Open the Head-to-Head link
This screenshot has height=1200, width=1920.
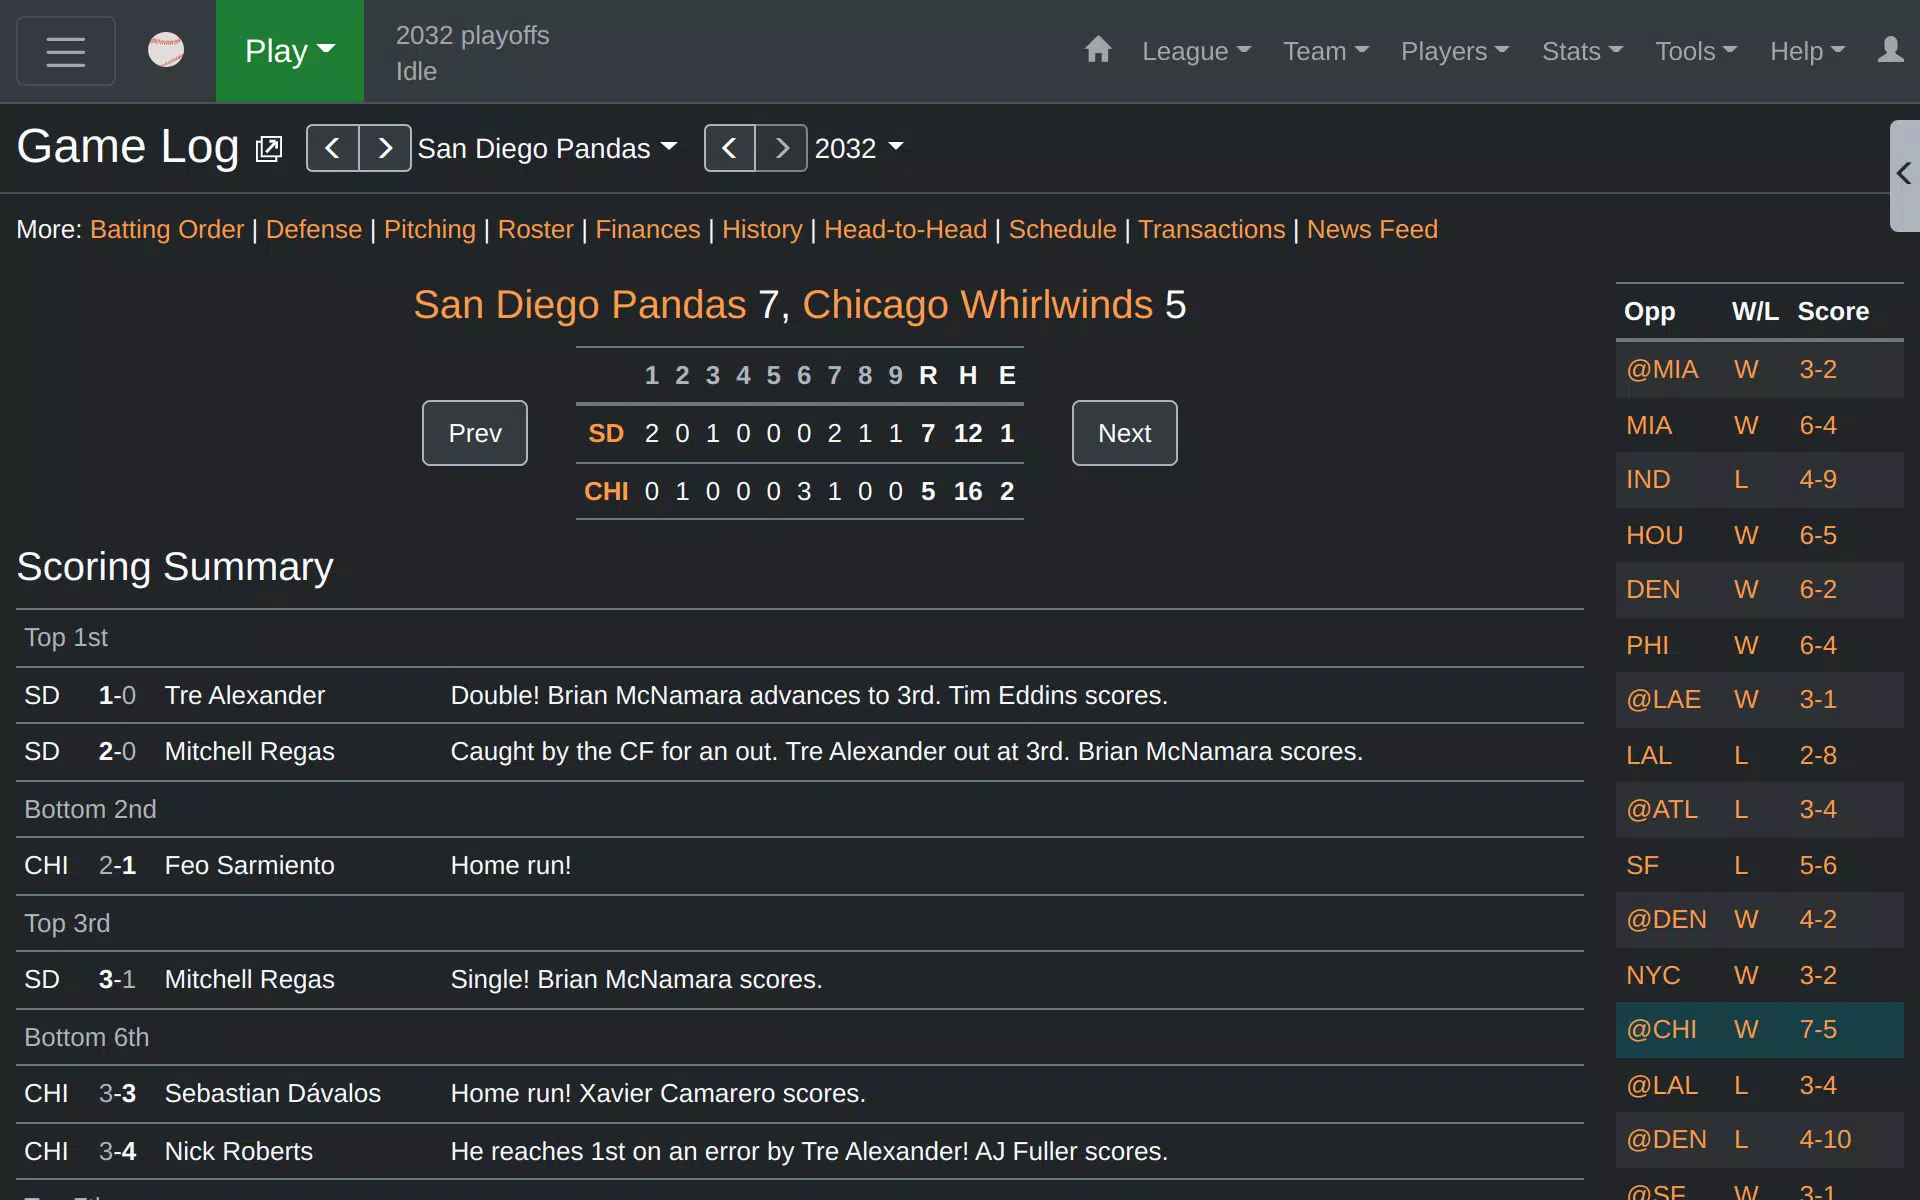[x=905, y=229]
